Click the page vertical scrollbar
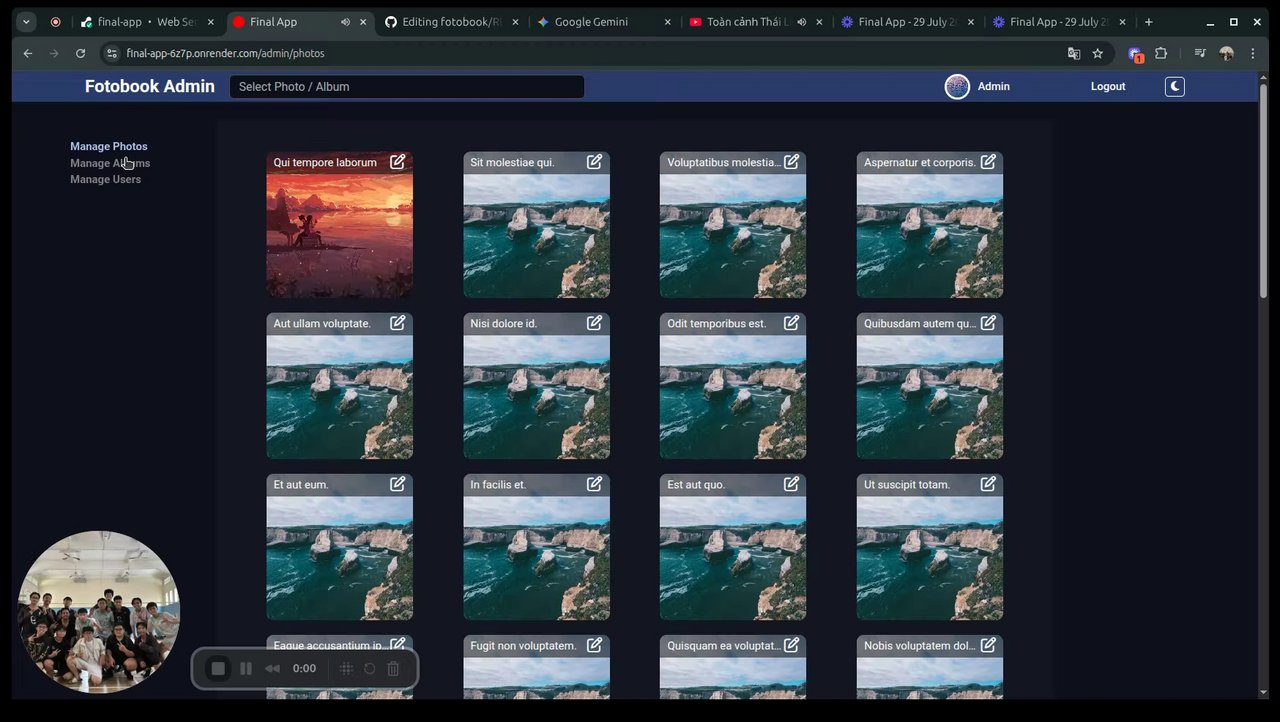 1263,190
